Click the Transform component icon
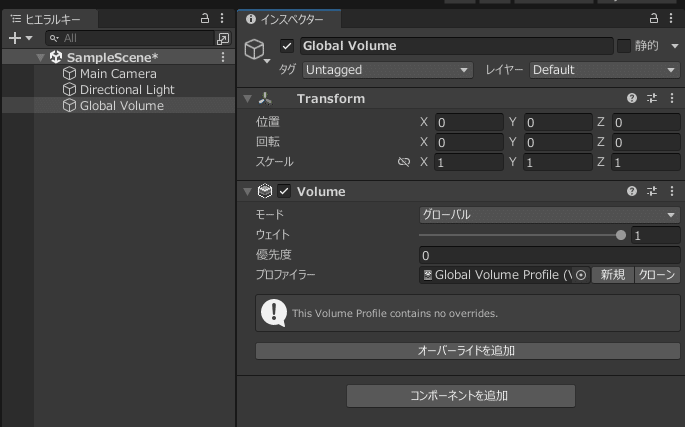685x427 pixels. (265, 99)
